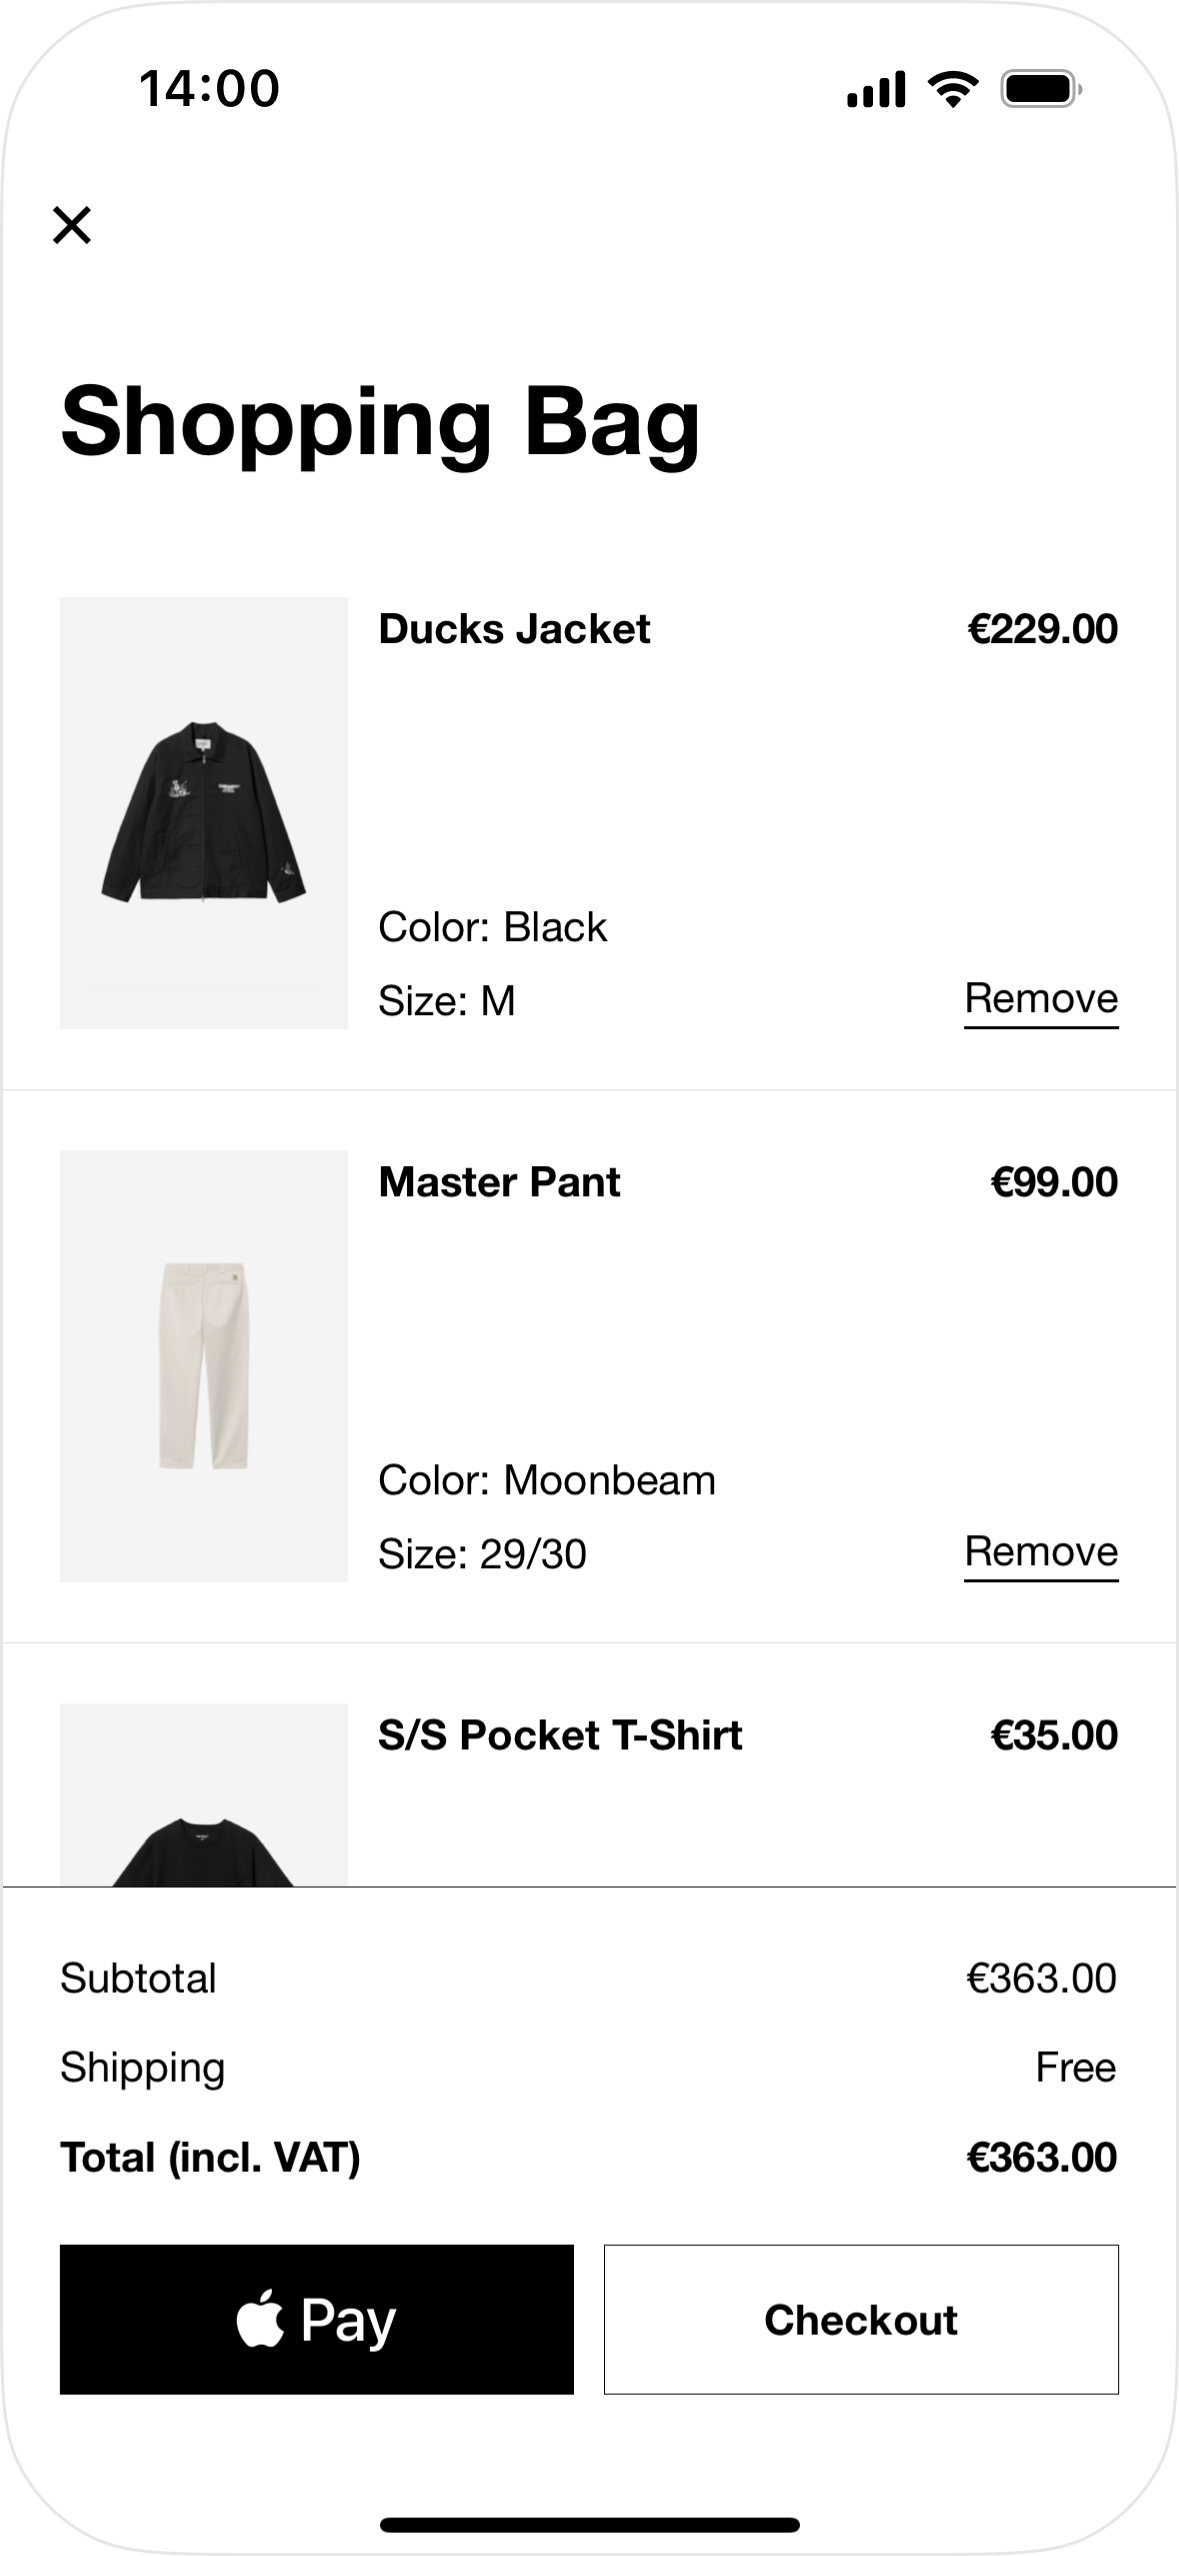Remove the Master Pant from bag
Viewport: 1179px width, 2556px height.
click(1040, 1552)
